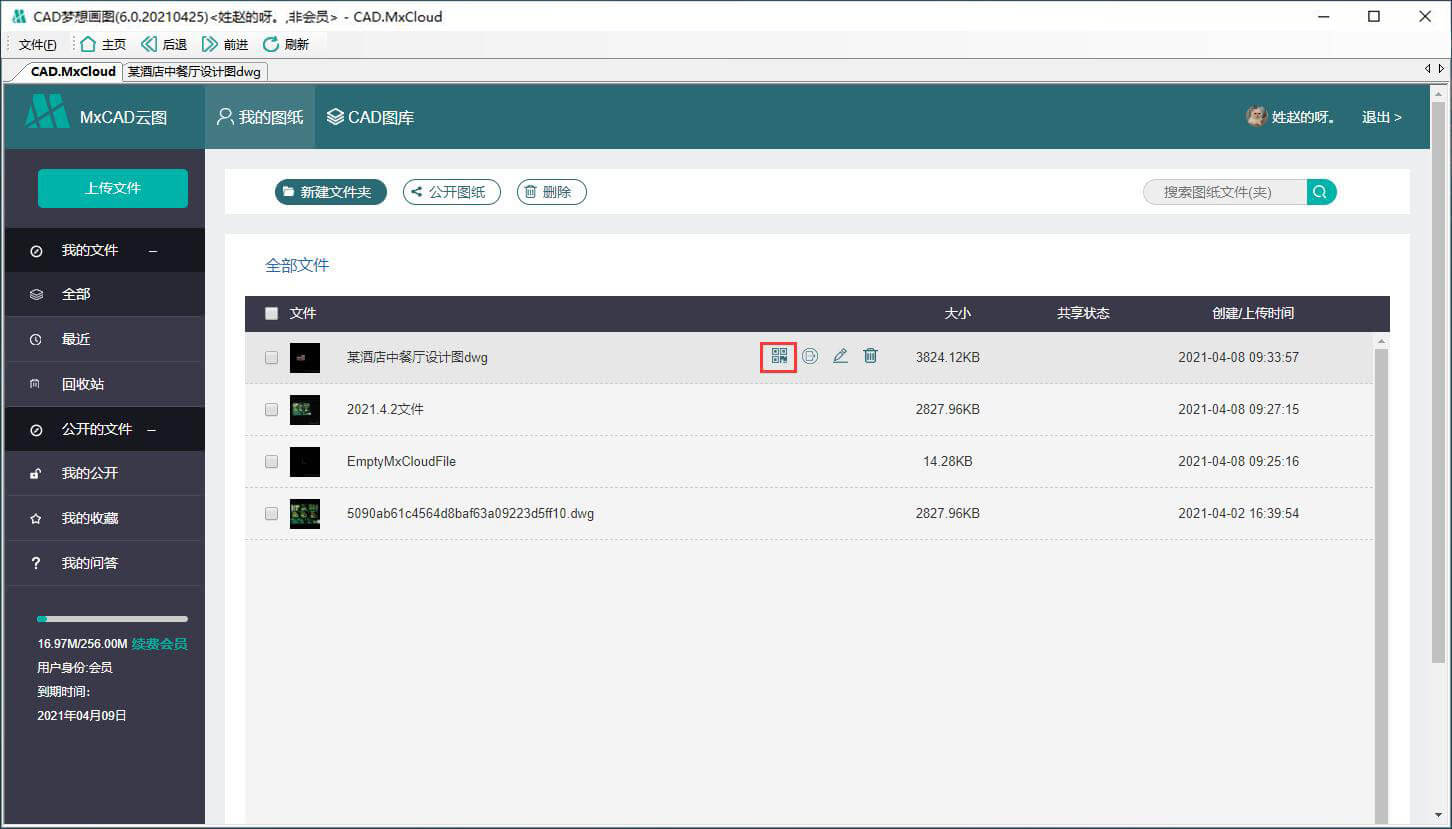Switch to the CAD.MxCloud tab
The height and width of the screenshot is (829, 1452).
coord(73,71)
